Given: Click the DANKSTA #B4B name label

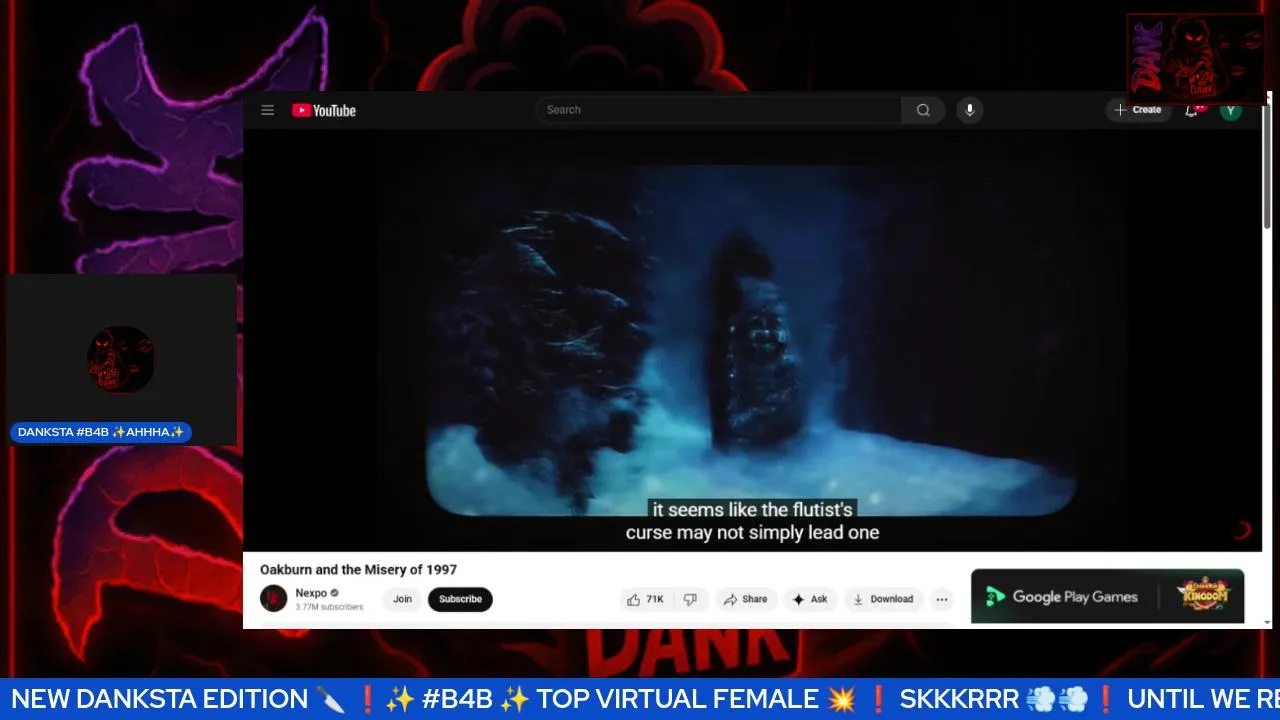Looking at the screenshot, I should point(101,432).
